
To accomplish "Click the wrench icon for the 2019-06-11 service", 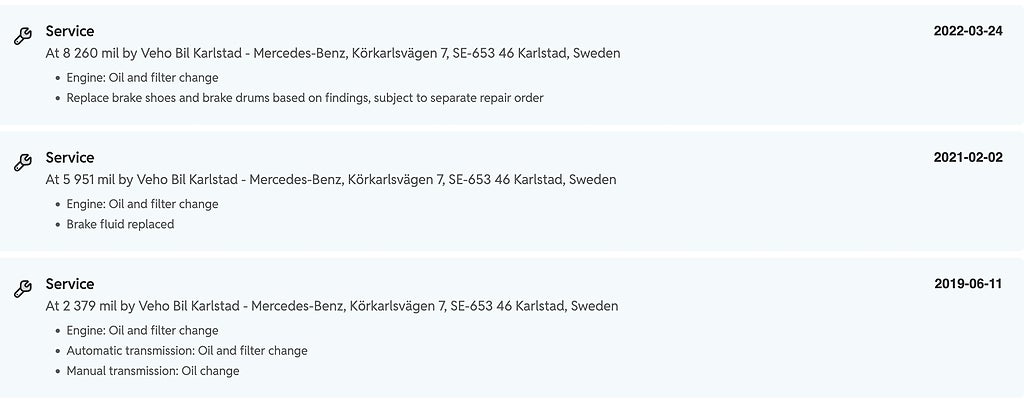I will (23, 289).
